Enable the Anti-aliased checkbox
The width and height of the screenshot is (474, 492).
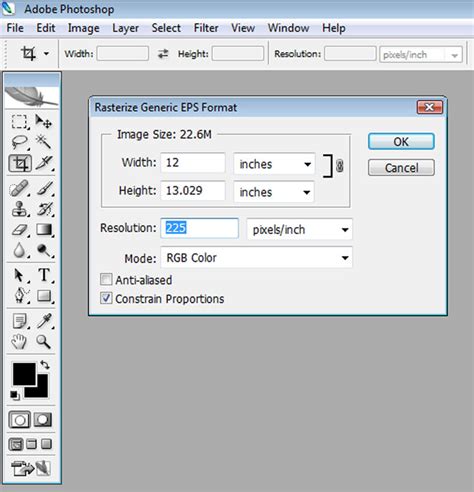pyautogui.click(x=106, y=279)
